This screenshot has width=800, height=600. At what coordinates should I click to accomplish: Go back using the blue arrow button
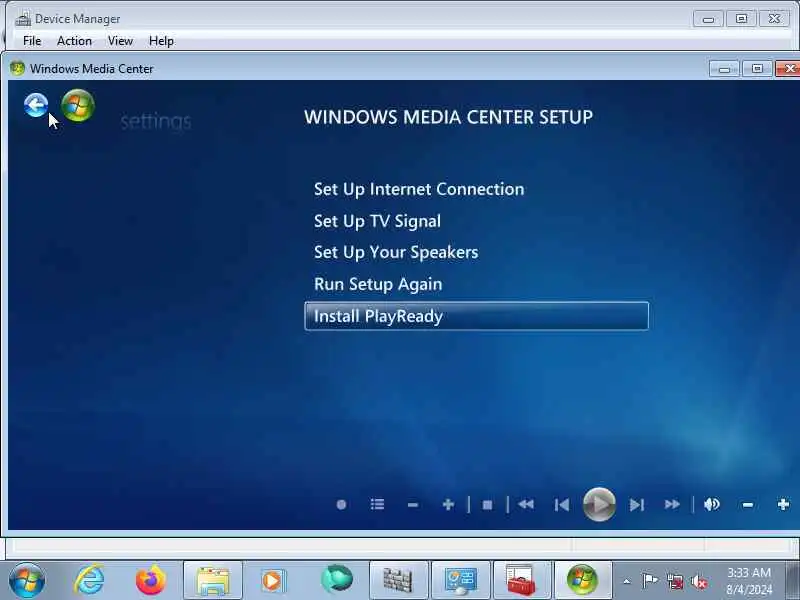click(x=36, y=105)
